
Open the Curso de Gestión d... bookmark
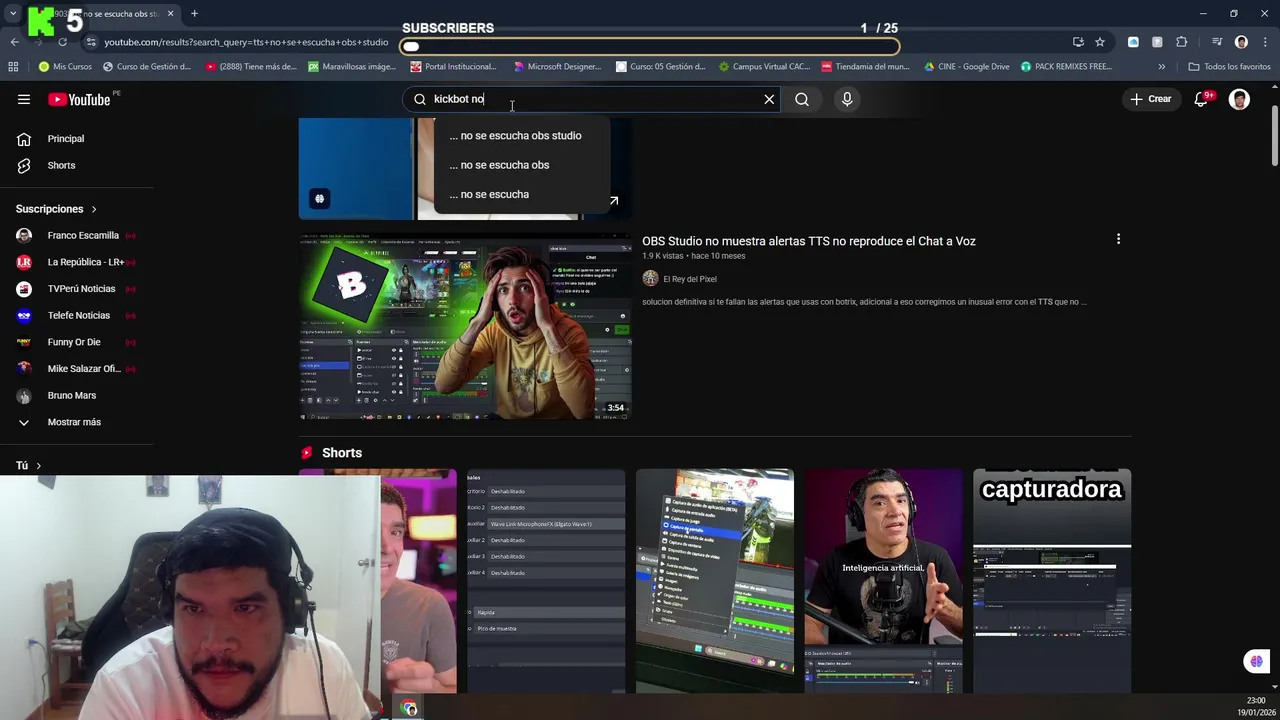147,67
